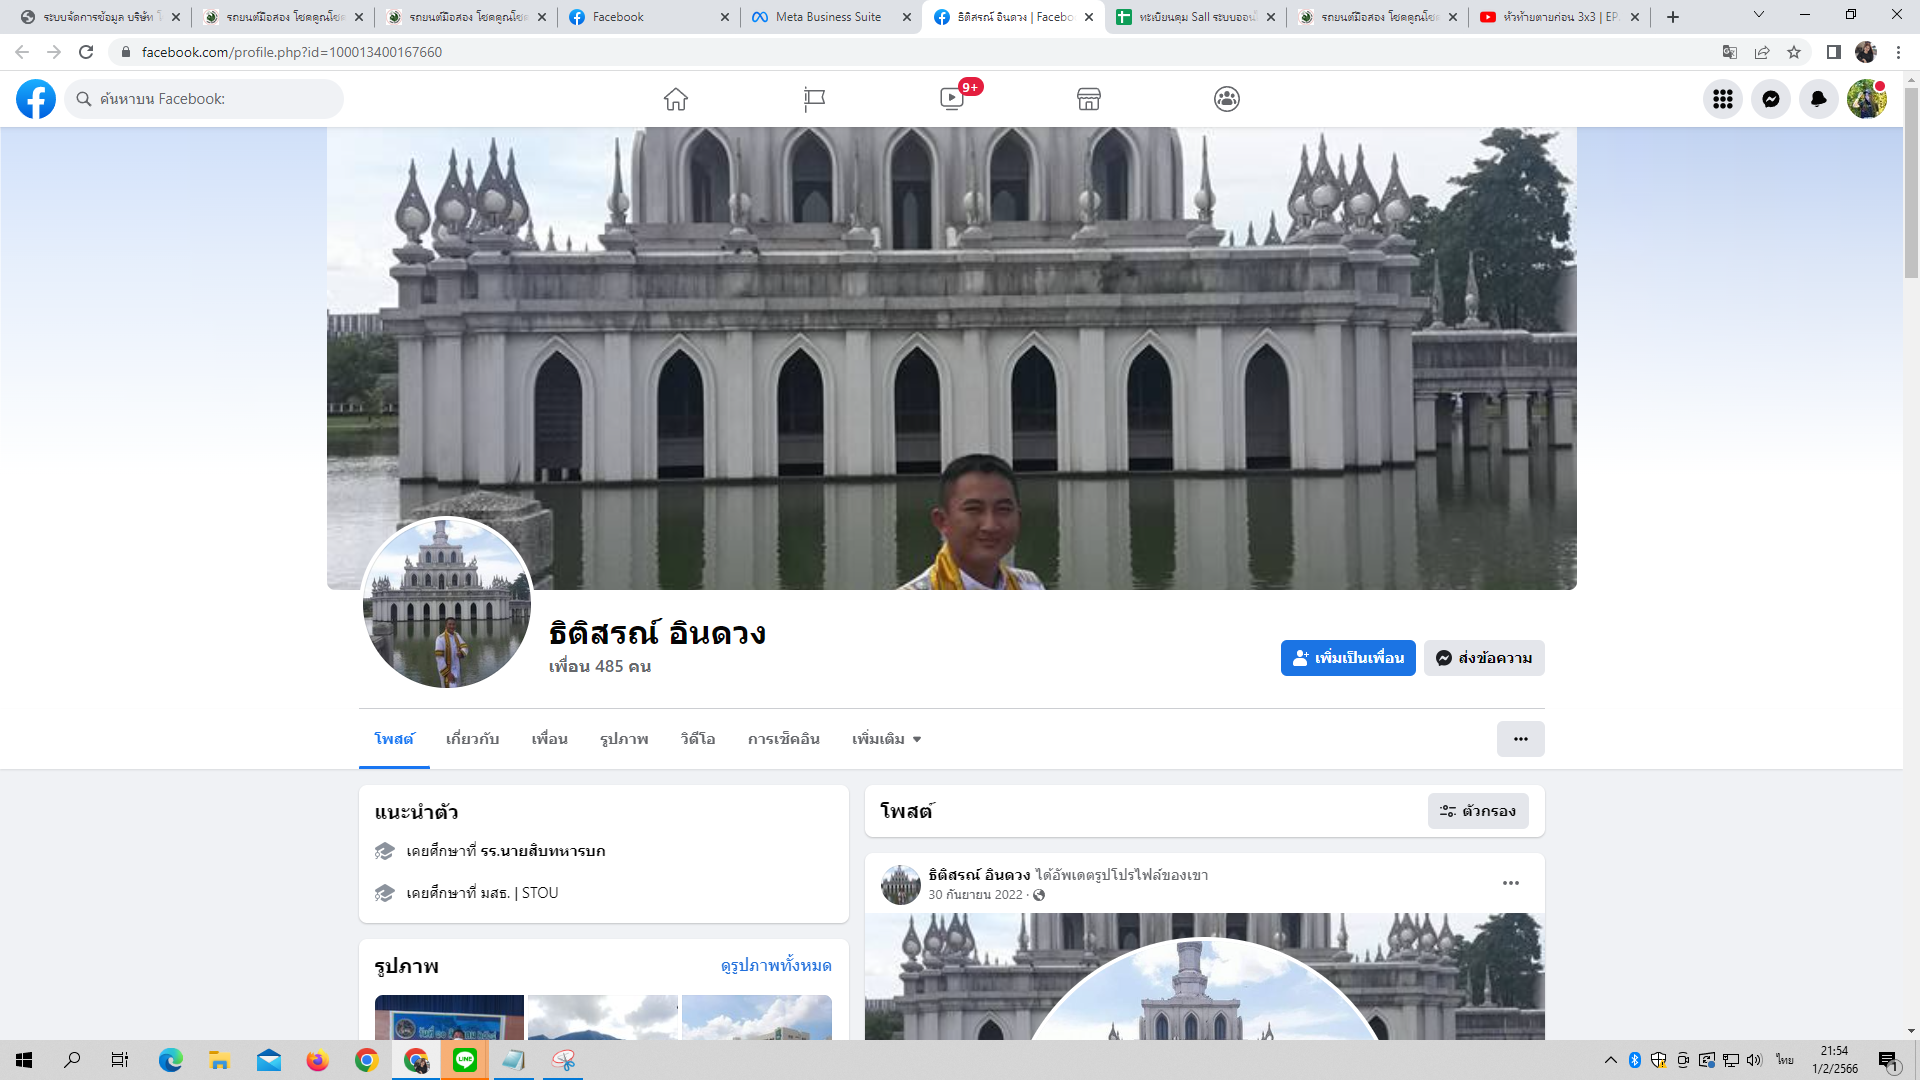Click the เพิ่มเป็นเพื่อน button
Image resolution: width=1920 pixels, height=1080 pixels.
click(1347, 658)
